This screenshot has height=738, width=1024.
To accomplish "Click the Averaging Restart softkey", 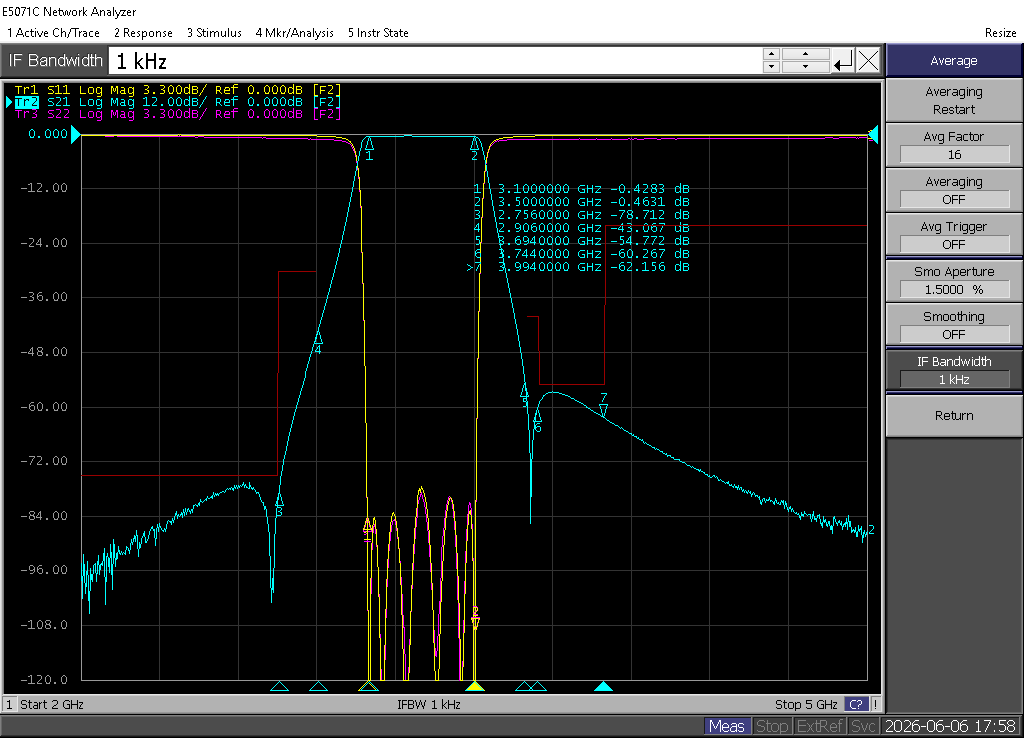I will click(954, 101).
